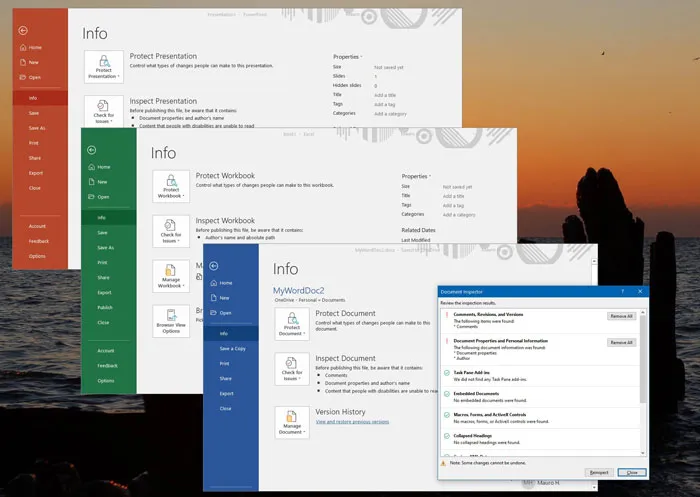Click Open folder icon in PowerPoint sidebar
Screen dimensions: 700x497
[x=23, y=77]
